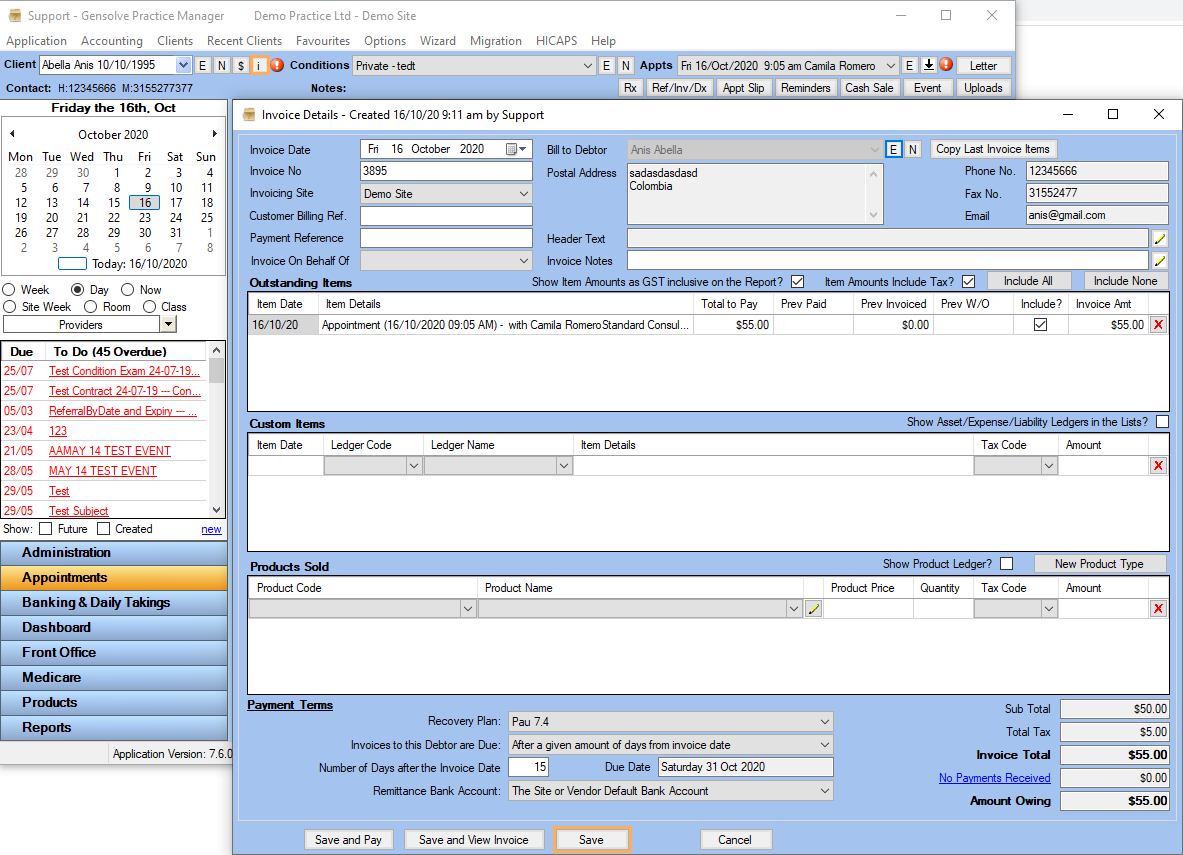Select the Week radio button
The image size is (1183, 855).
[10, 290]
